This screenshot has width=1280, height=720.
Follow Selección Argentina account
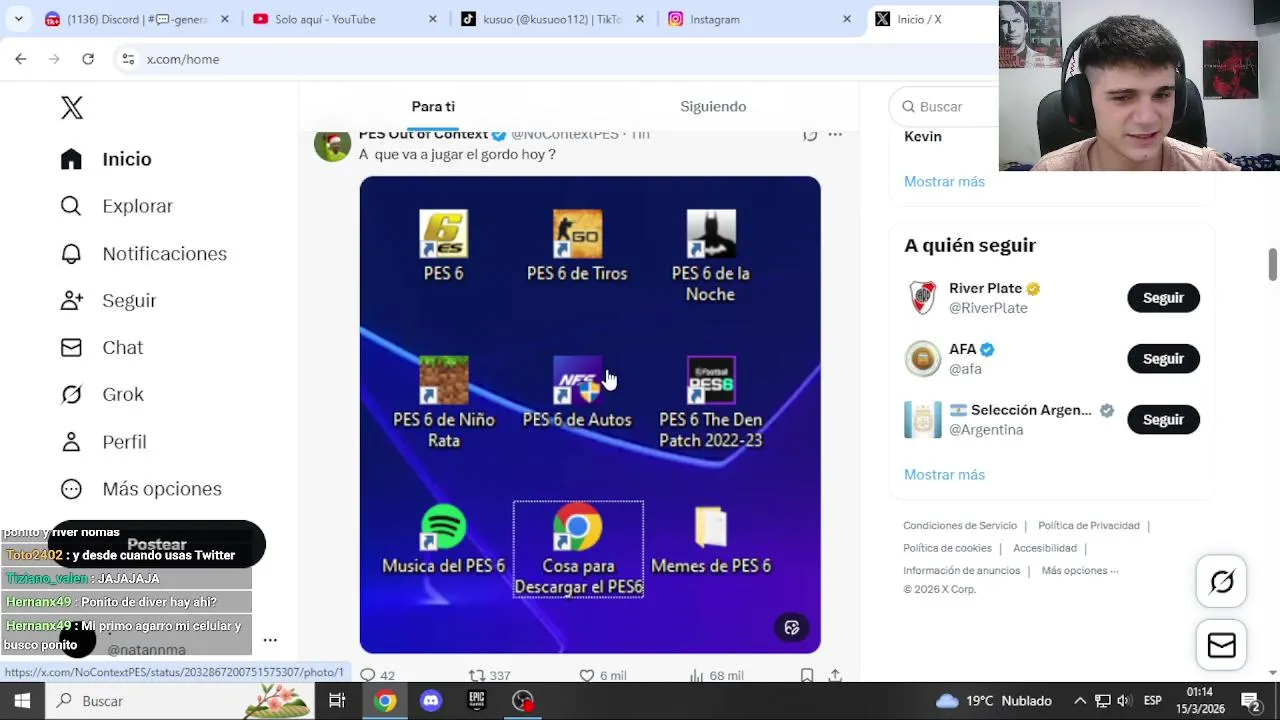[x=1163, y=420]
